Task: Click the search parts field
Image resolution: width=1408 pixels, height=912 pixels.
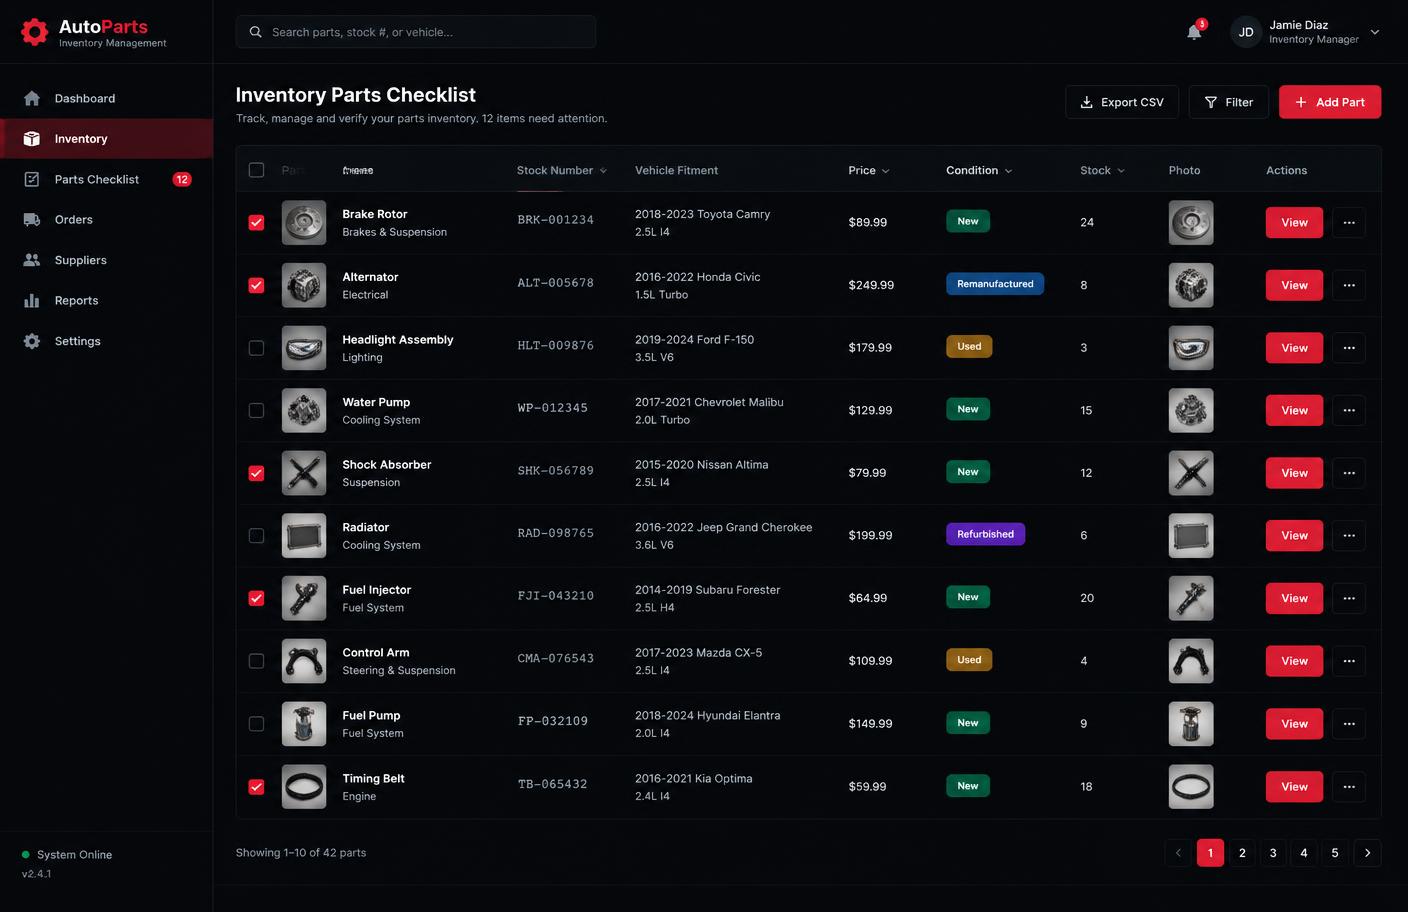Action: [416, 32]
